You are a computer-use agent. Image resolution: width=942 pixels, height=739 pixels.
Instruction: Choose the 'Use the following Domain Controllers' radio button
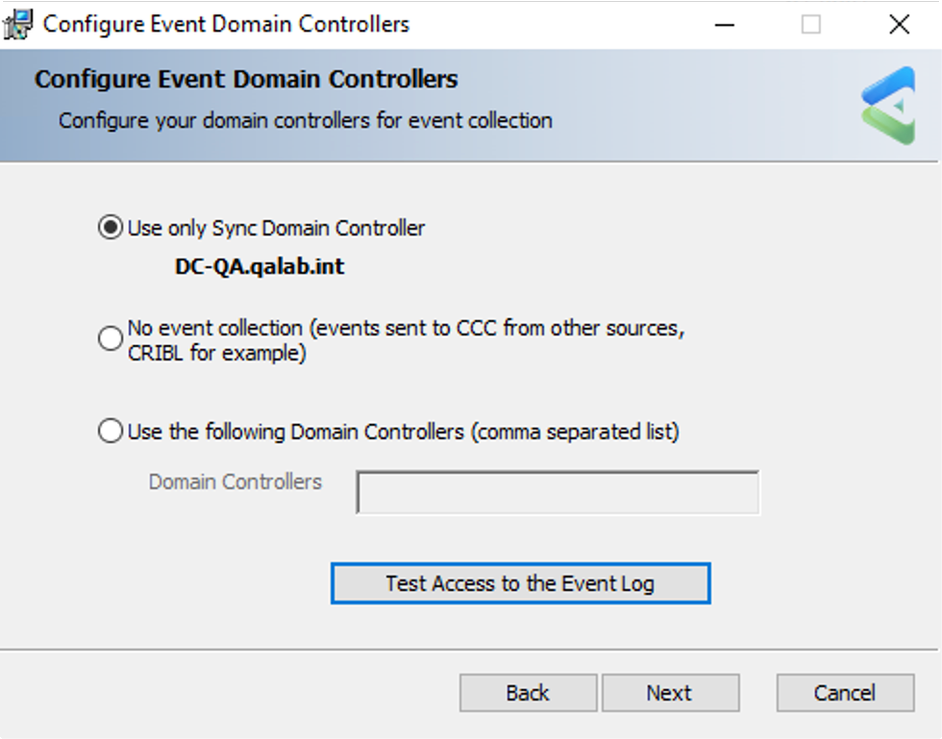(111, 431)
